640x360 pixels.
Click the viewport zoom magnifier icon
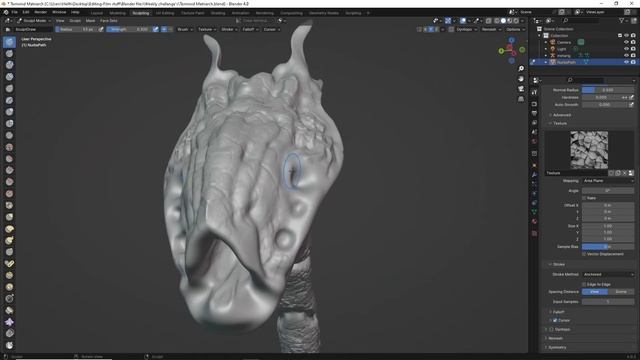coord(521,69)
